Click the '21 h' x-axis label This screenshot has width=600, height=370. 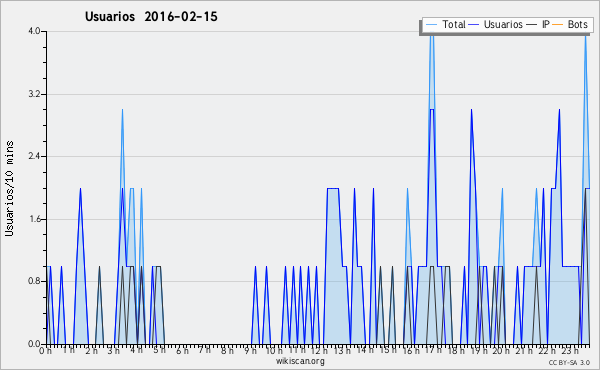pyautogui.click(x=524, y=350)
